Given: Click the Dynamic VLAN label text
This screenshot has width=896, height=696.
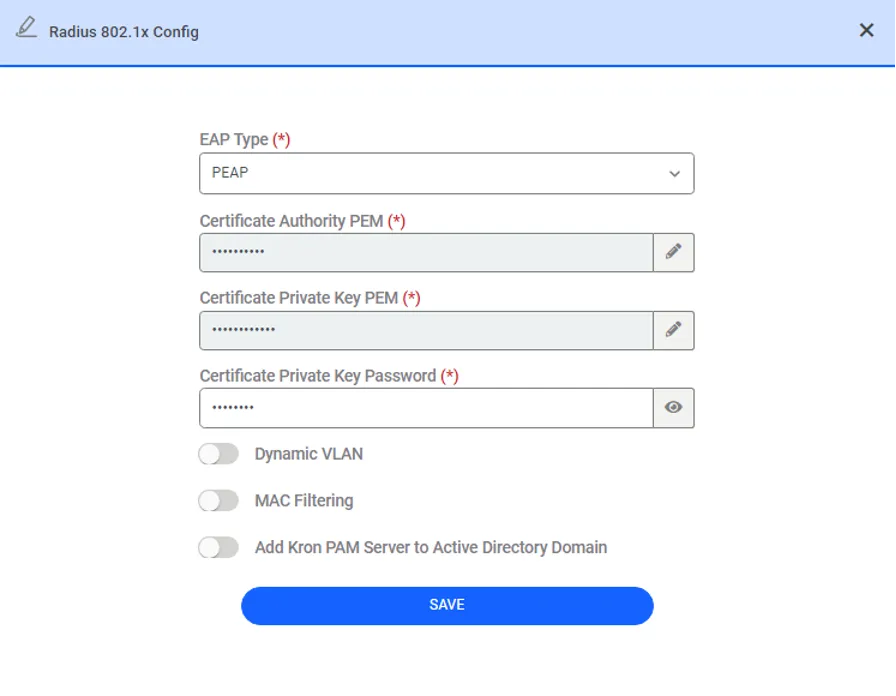Looking at the screenshot, I should (x=309, y=454).
